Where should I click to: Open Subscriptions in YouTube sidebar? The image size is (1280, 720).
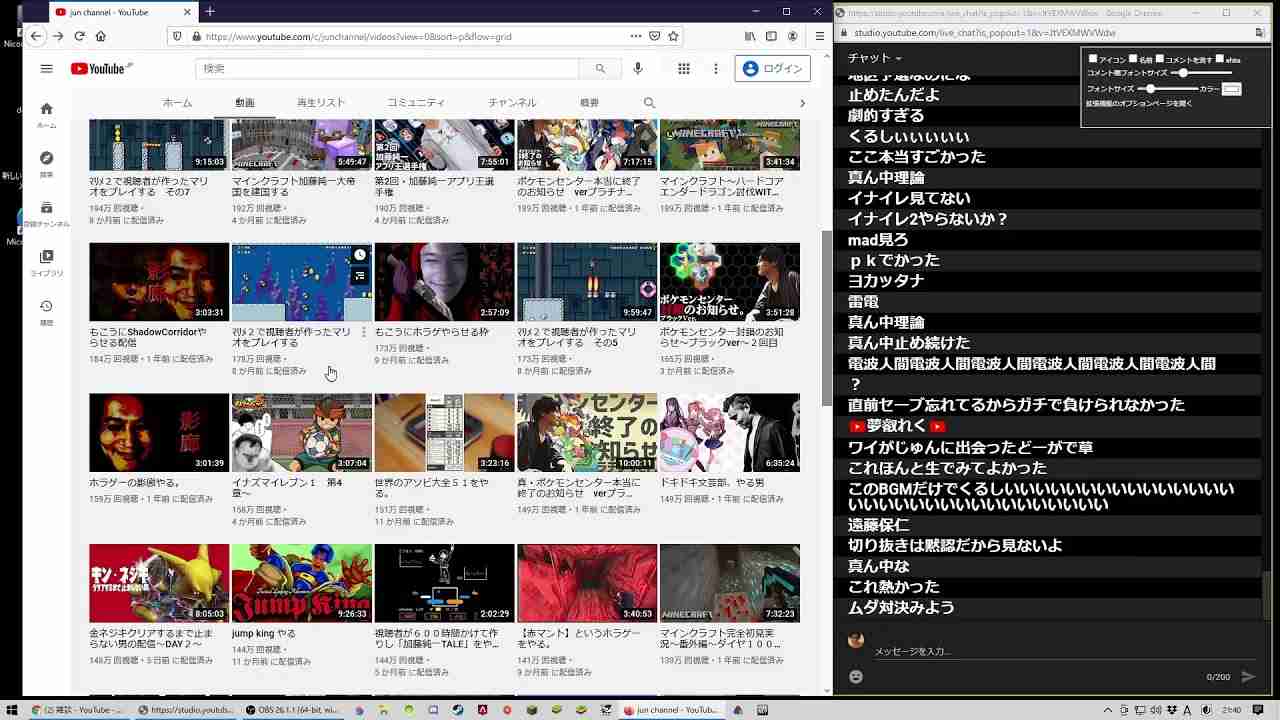46,214
